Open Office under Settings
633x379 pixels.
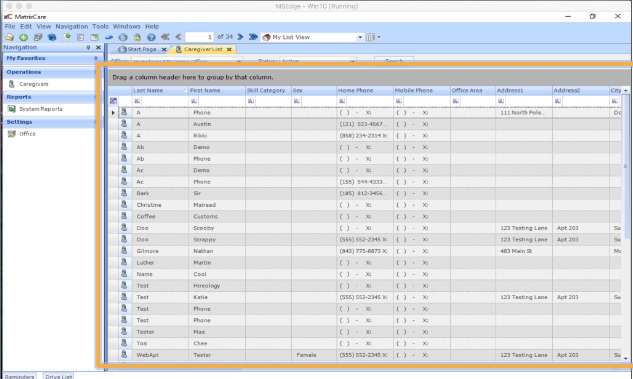pyautogui.click(x=27, y=134)
